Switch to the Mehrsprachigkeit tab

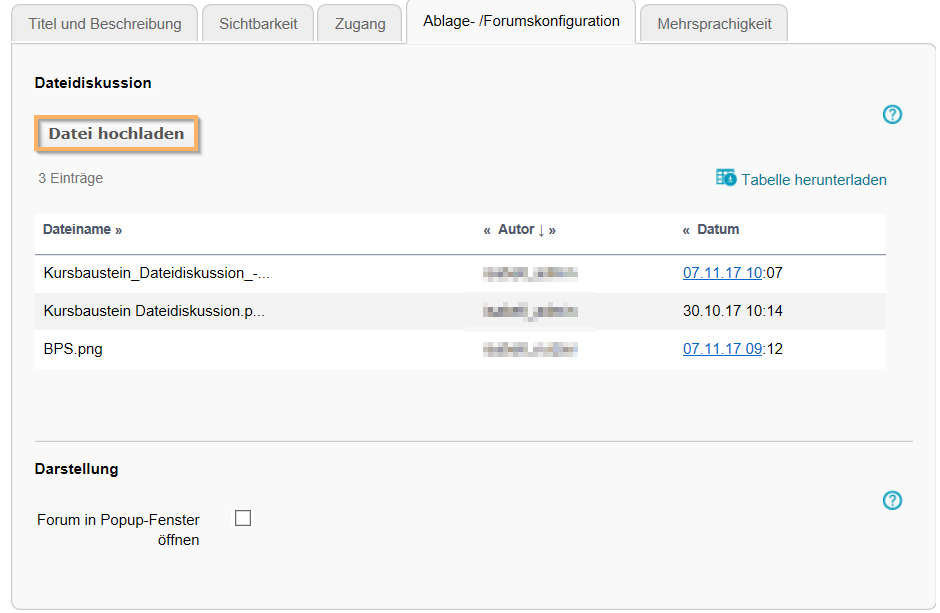pos(713,22)
